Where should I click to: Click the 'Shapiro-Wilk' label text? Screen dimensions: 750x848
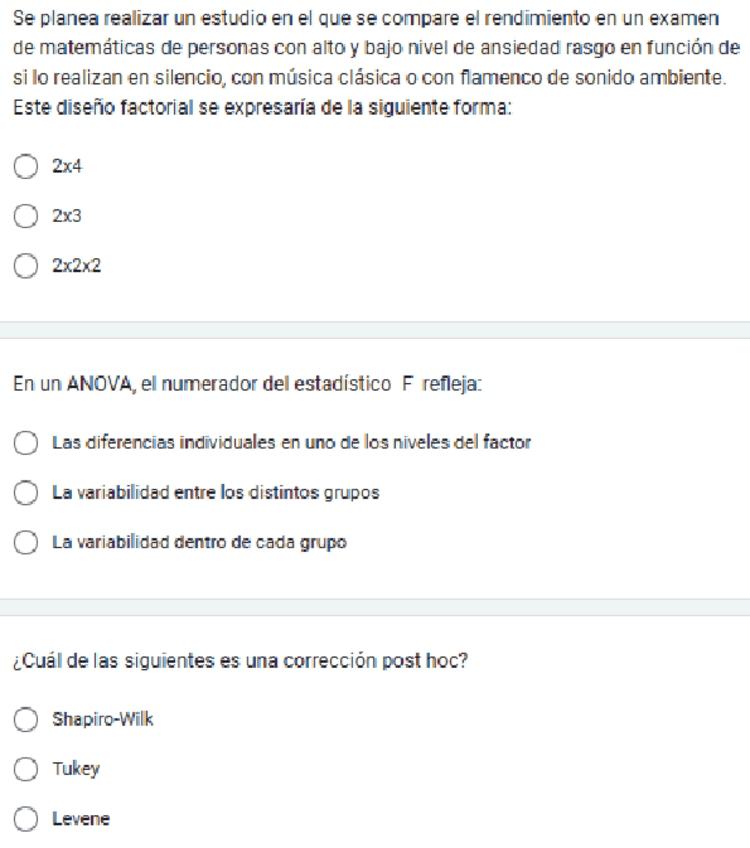click(x=103, y=719)
